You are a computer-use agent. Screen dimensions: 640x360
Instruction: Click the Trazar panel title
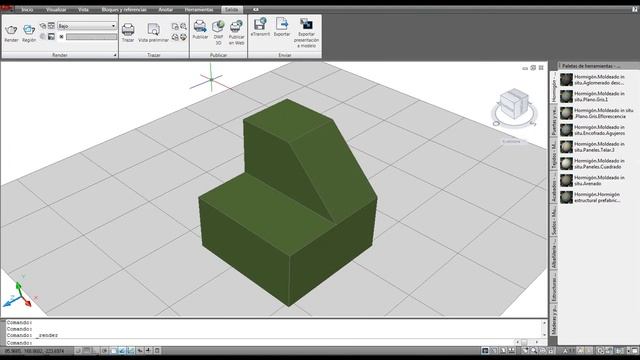coord(153,55)
